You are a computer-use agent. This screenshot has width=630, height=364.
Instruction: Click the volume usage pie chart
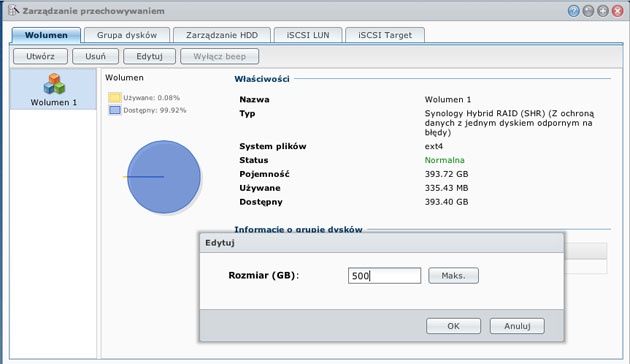click(x=164, y=177)
